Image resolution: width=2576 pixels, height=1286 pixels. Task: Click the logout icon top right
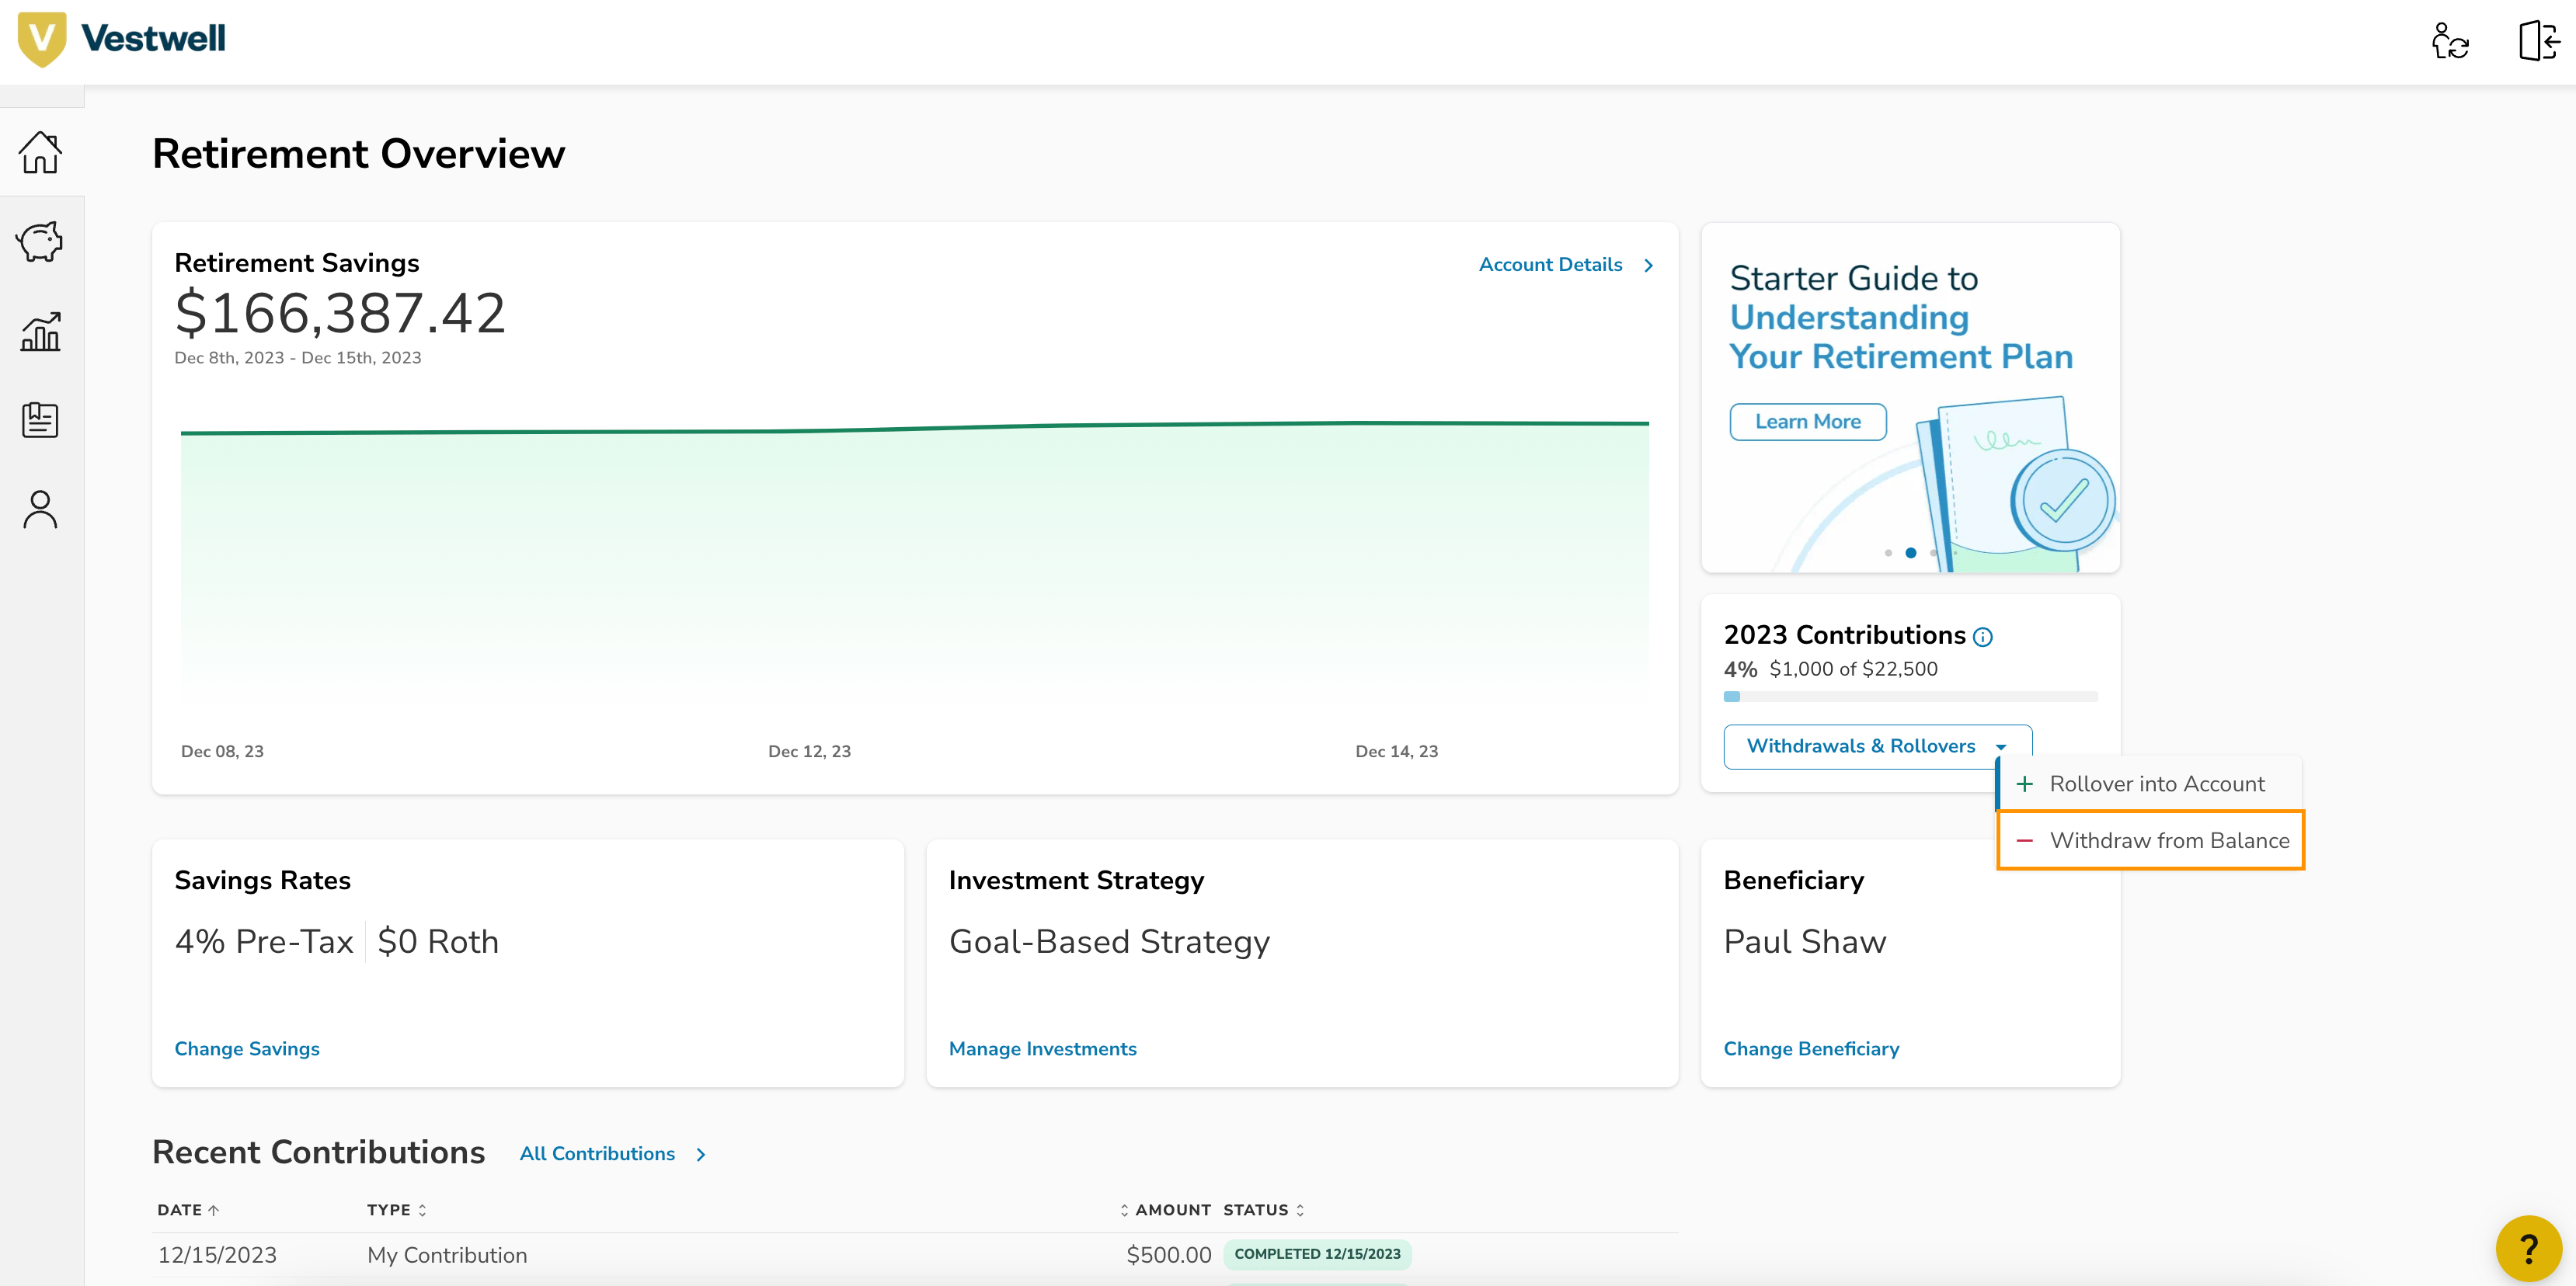point(2538,41)
